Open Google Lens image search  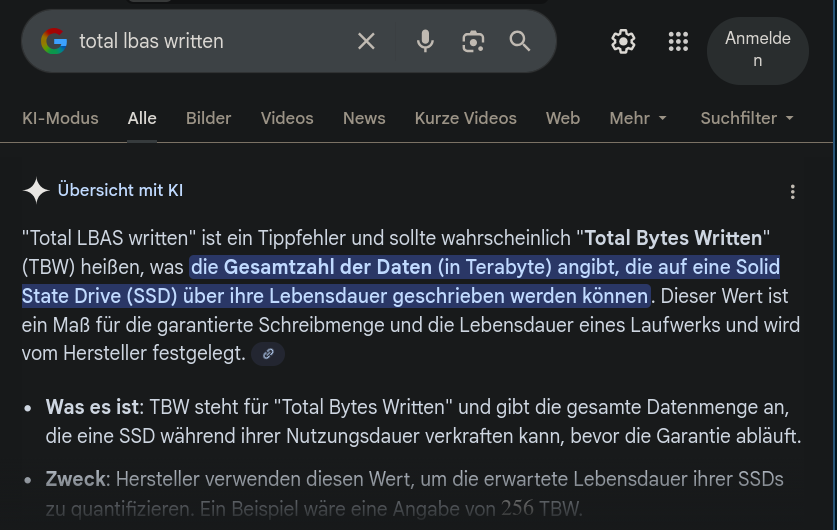pos(473,41)
